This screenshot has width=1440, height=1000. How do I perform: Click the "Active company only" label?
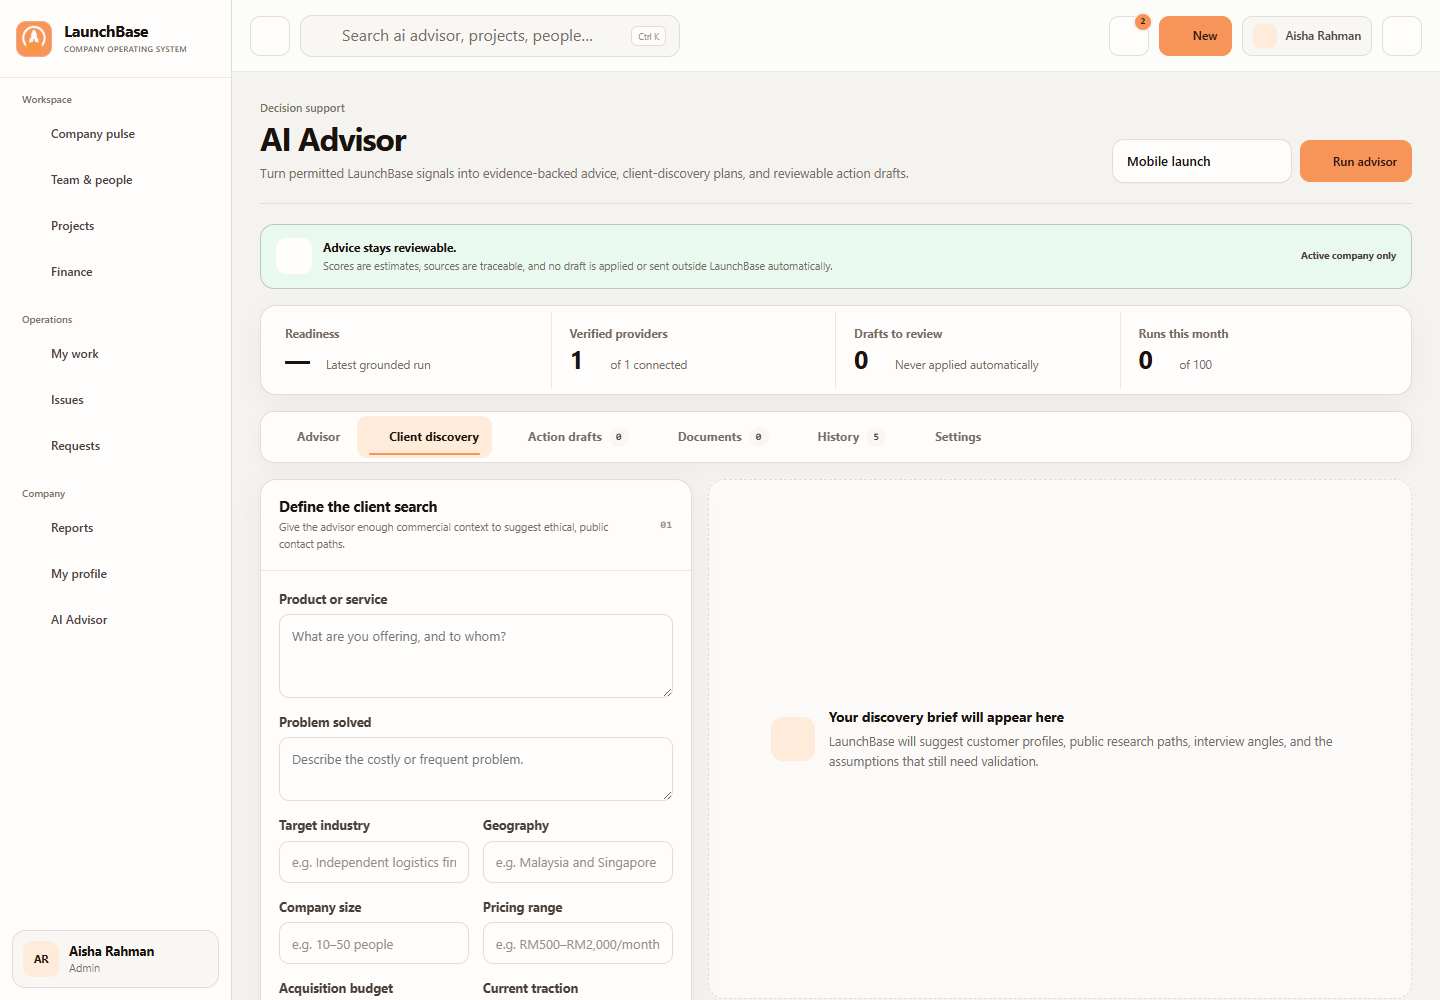(1348, 256)
